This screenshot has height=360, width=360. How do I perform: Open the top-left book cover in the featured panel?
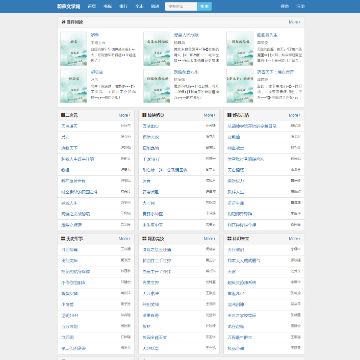point(73,49)
